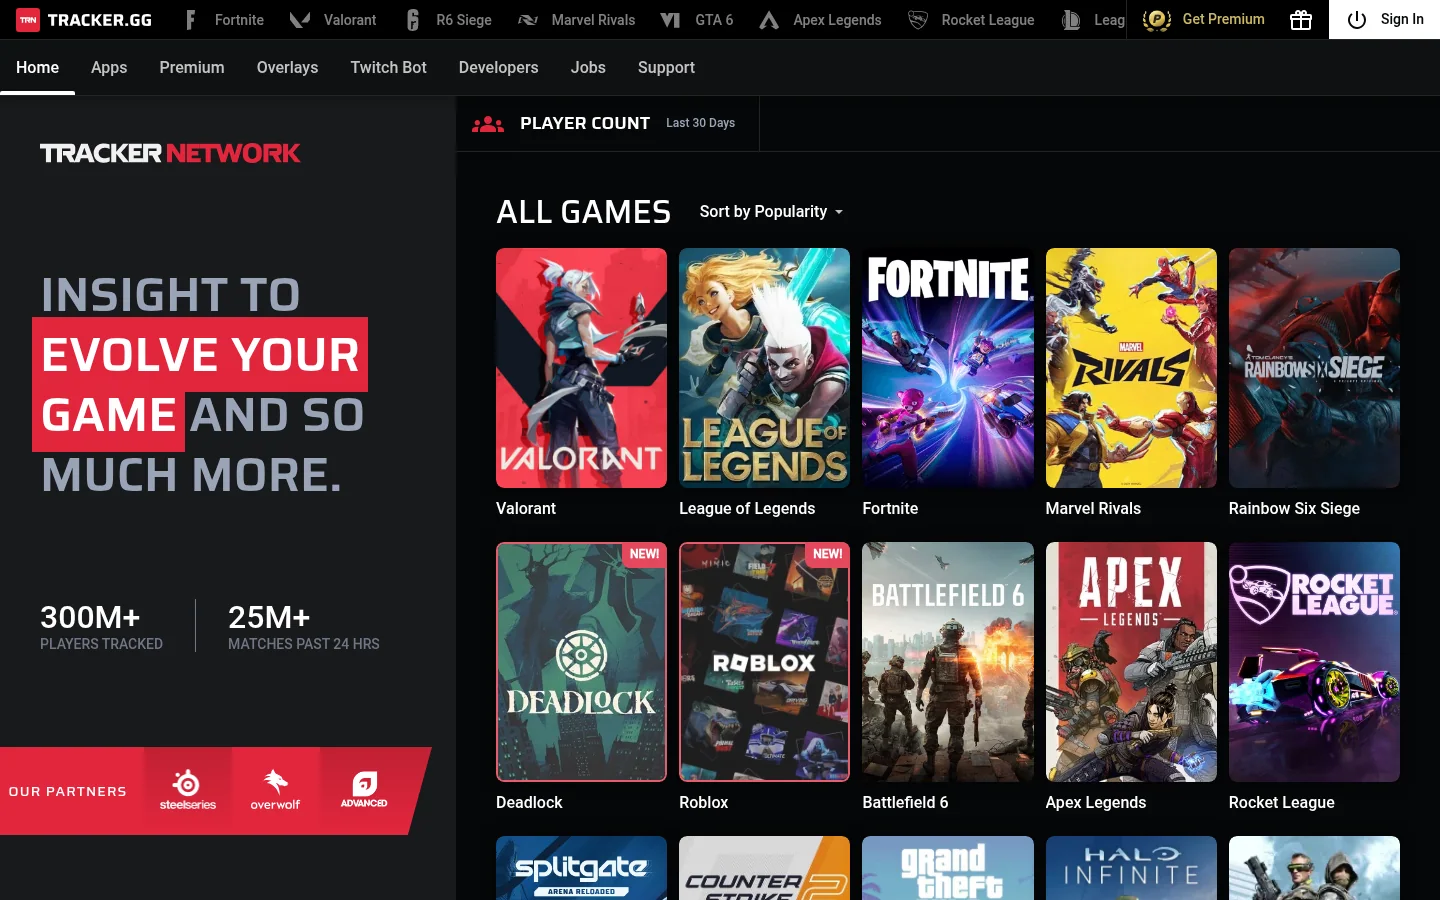
Task: Click the Fortnite title below its cover
Action: pyautogui.click(x=890, y=508)
